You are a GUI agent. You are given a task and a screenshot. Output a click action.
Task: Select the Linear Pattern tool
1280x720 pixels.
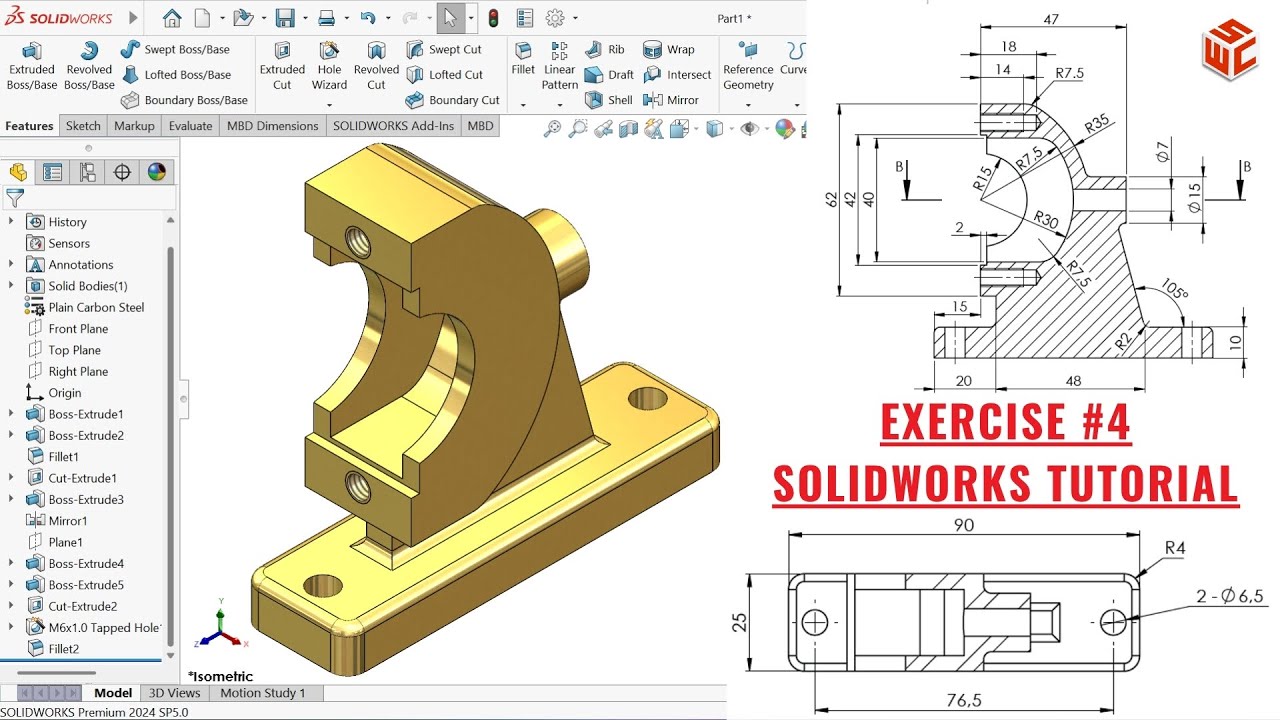tap(560, 66)
